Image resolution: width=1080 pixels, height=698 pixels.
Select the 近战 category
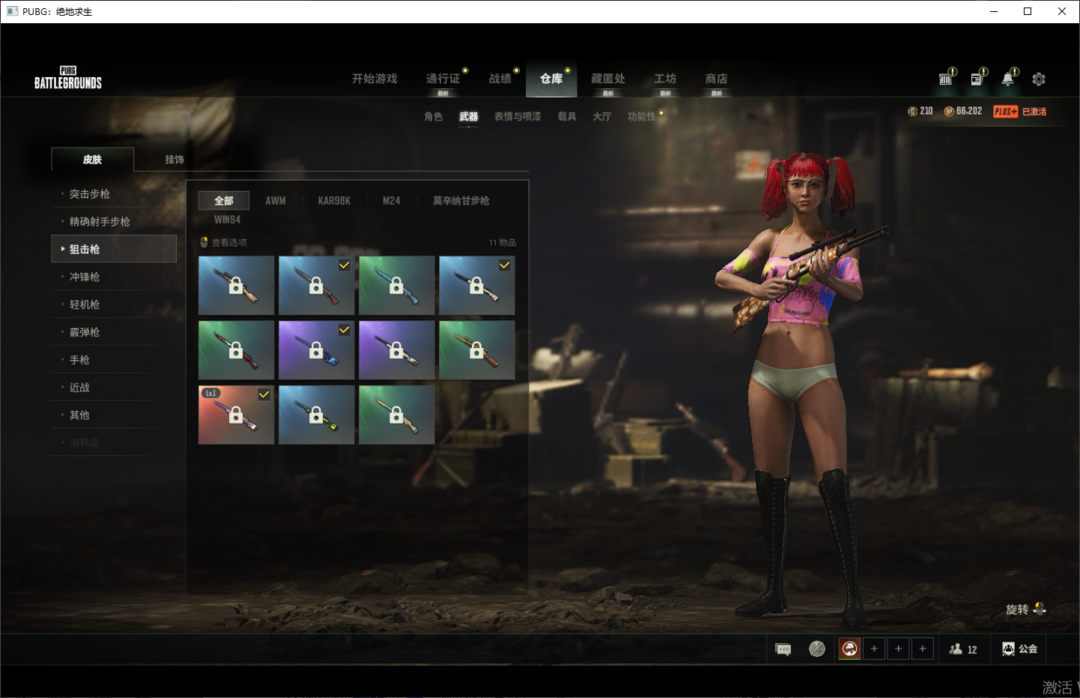(114, 387)
